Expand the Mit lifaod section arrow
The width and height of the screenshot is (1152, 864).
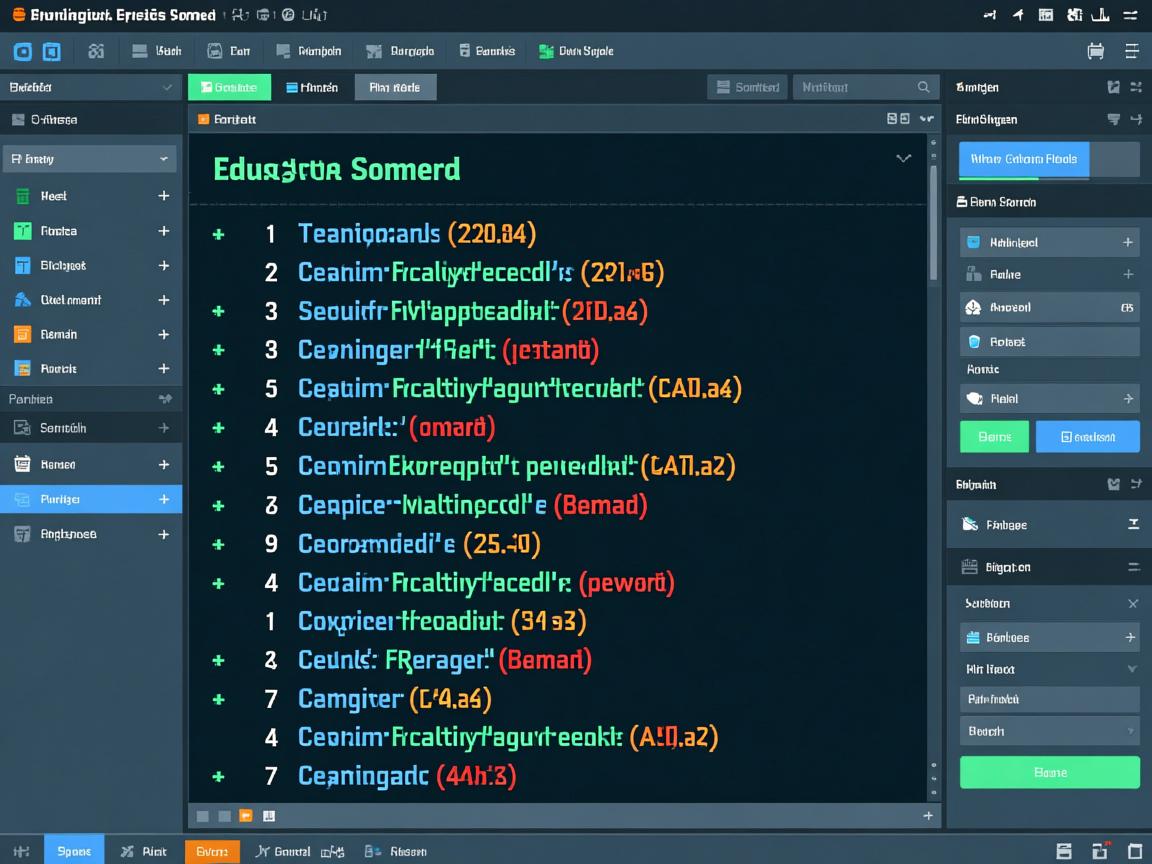[x=1132, y=669]
